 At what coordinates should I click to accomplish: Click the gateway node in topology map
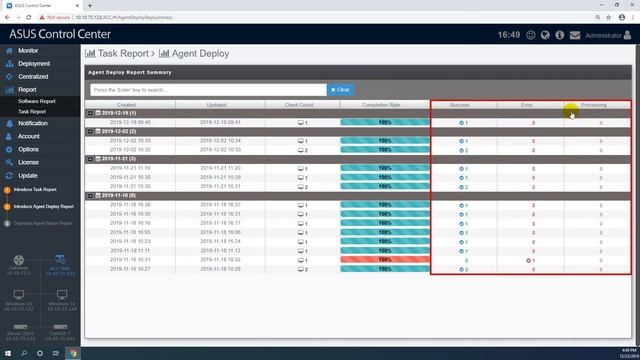[x=19, y=260]
